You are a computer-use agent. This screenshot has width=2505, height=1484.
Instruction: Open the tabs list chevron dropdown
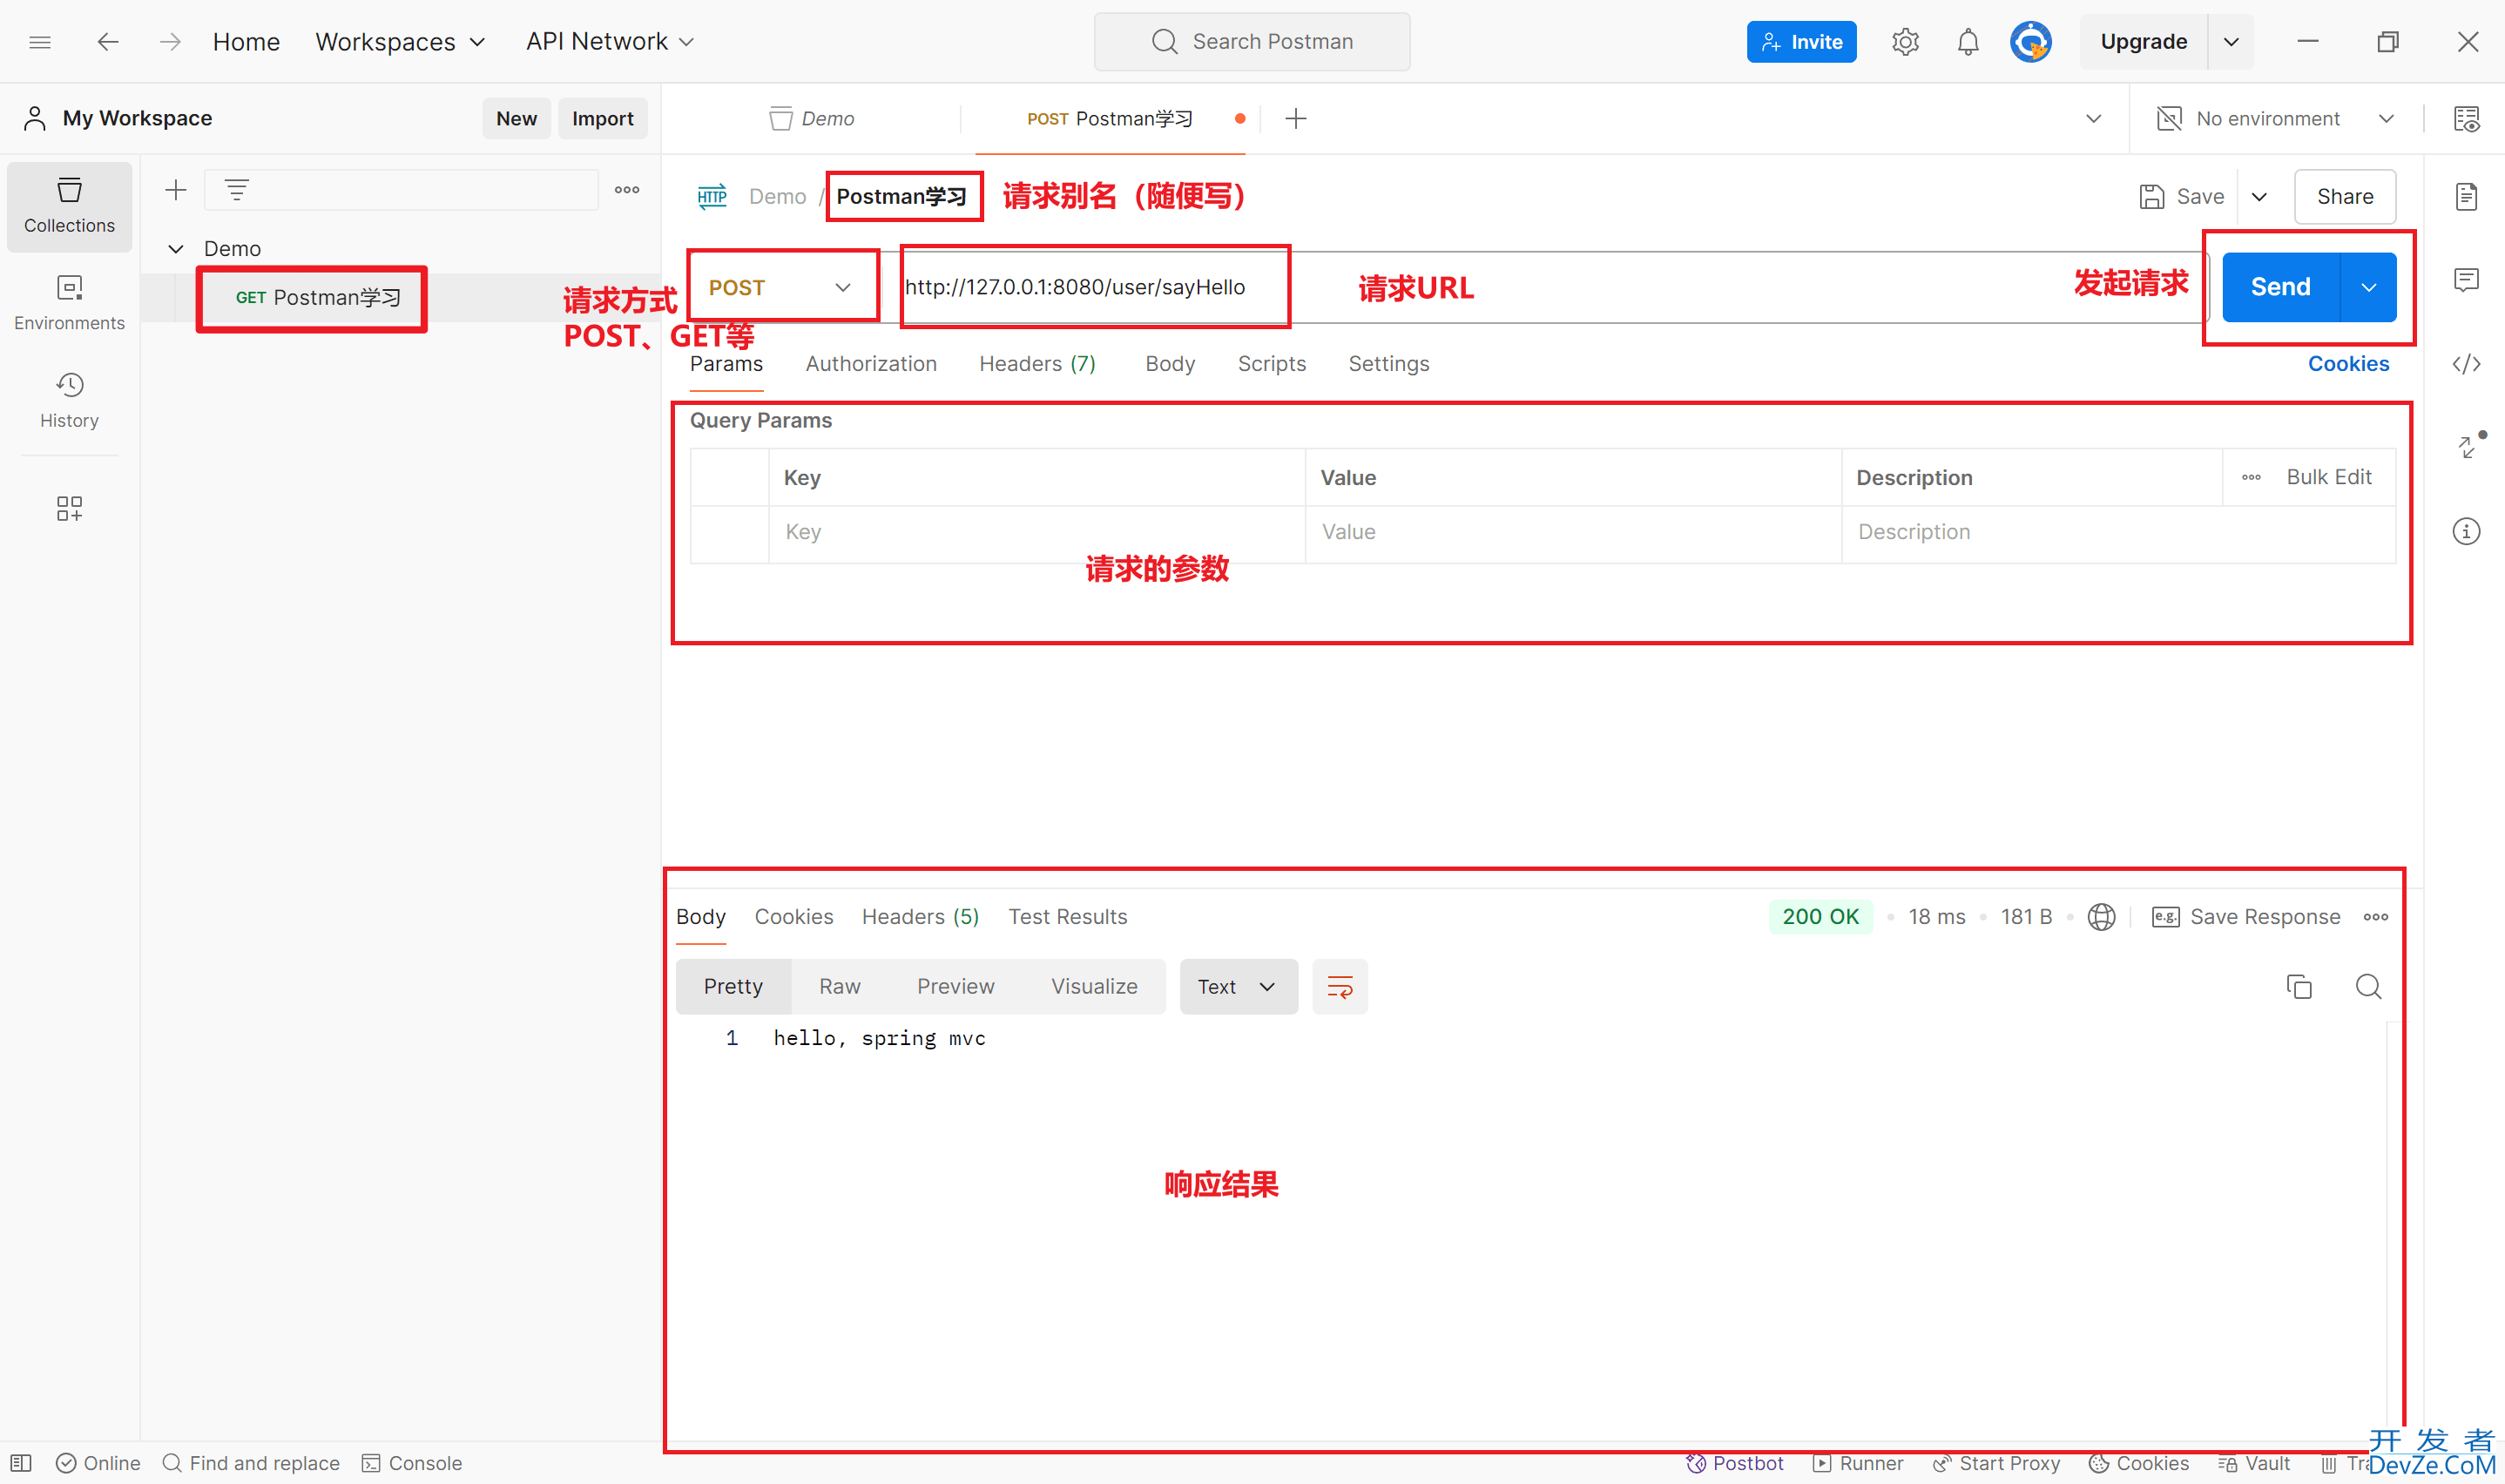[x=2093, y=119]
